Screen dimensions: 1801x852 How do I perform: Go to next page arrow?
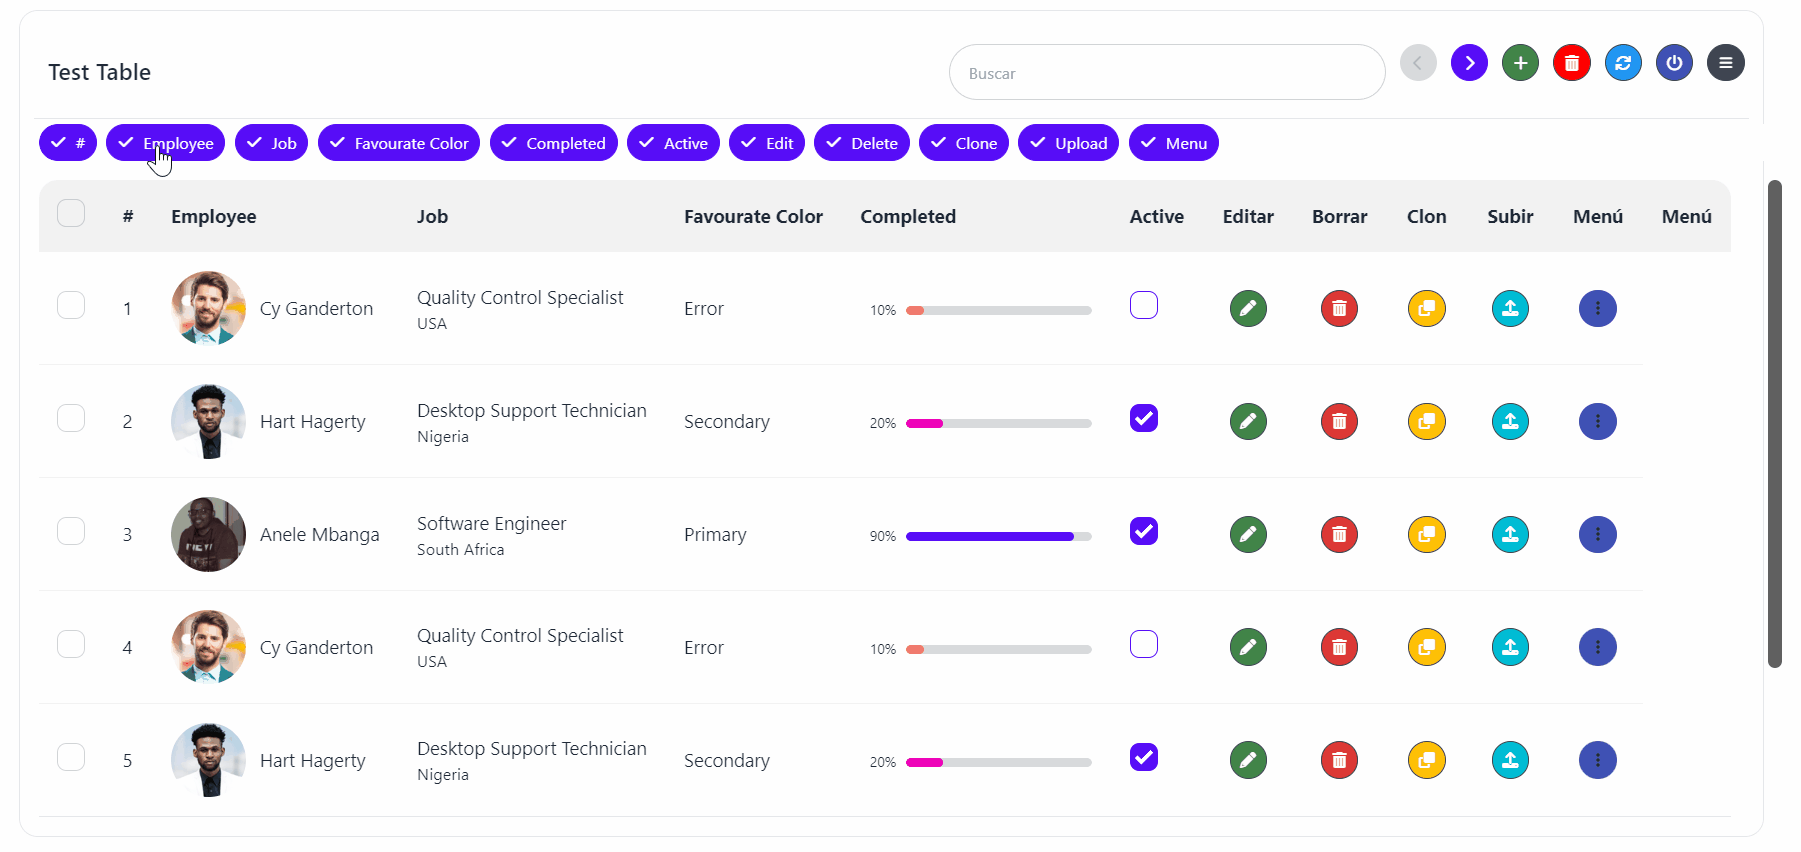pos(1469,63)
